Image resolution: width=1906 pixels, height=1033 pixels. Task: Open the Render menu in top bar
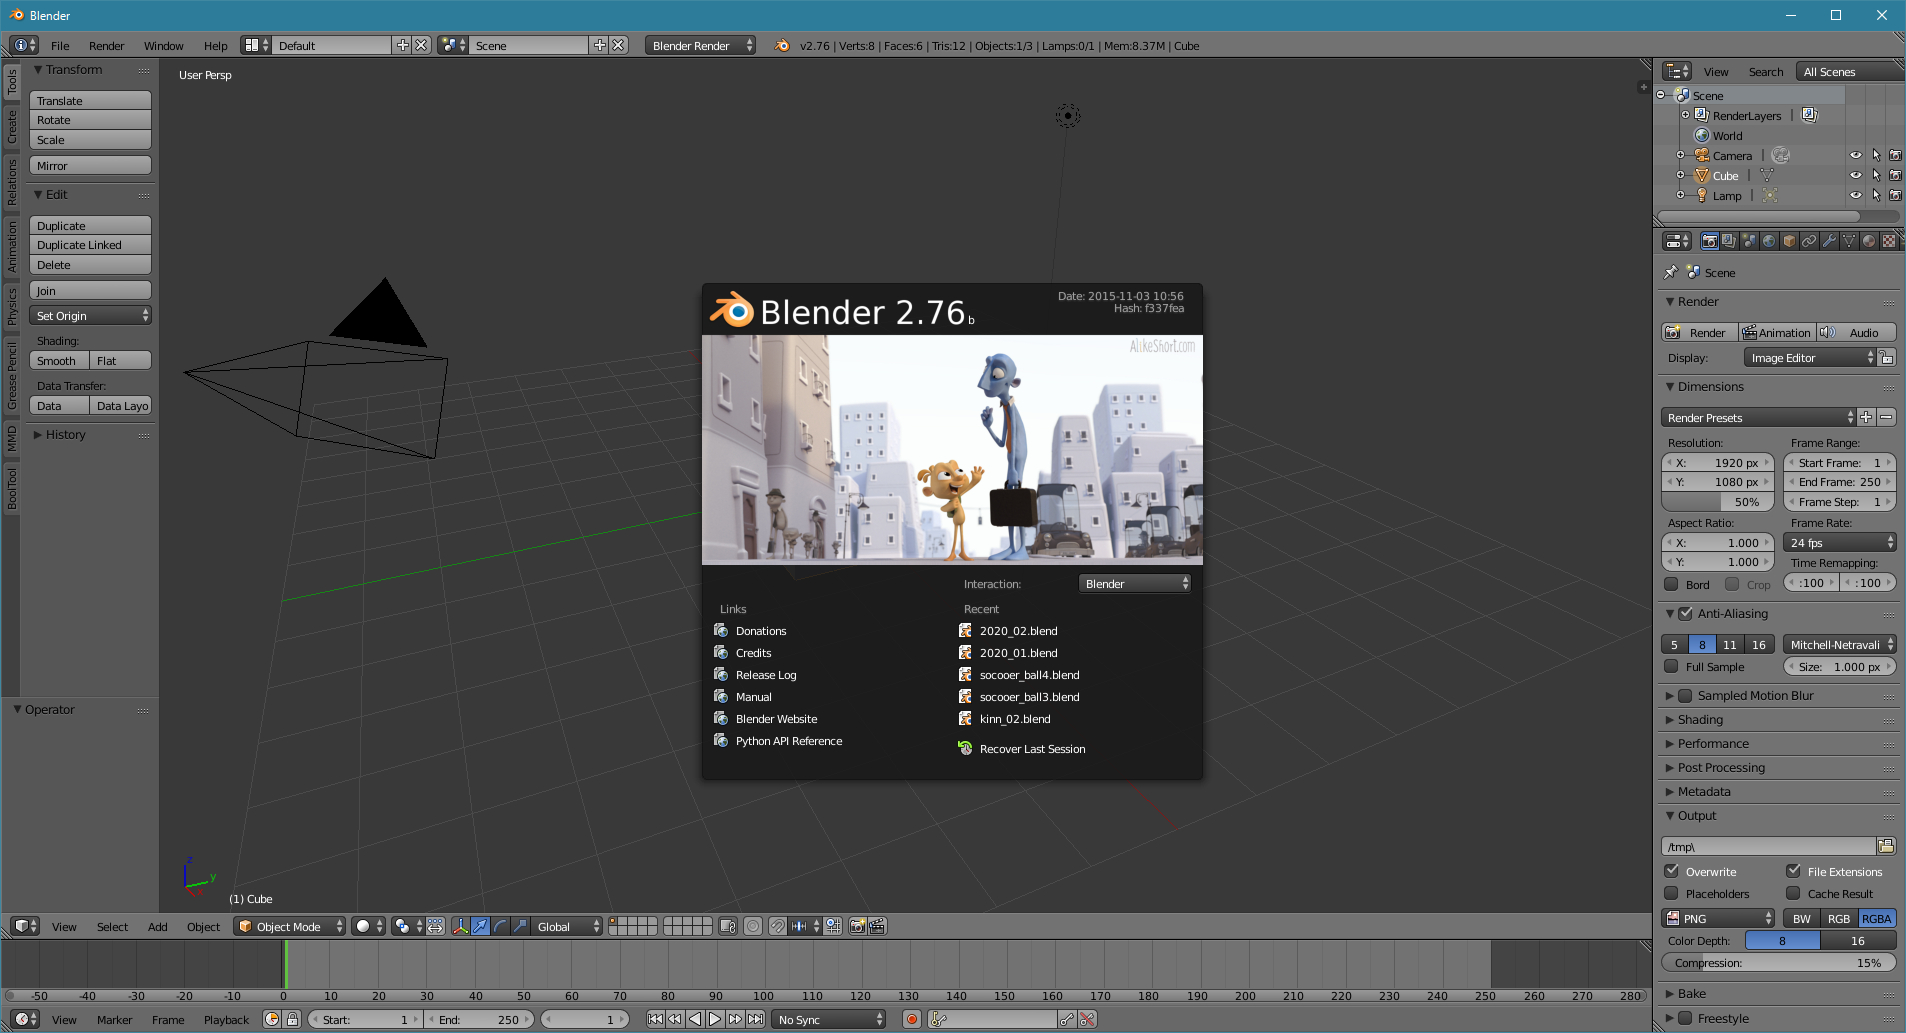(x=106, y=46)
